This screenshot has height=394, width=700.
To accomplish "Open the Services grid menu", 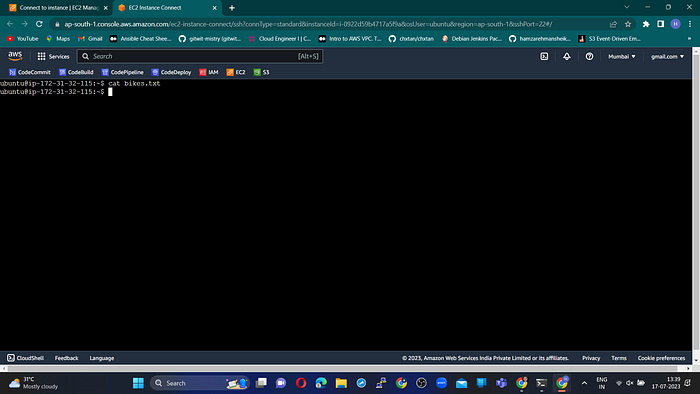I will [53, 56].
